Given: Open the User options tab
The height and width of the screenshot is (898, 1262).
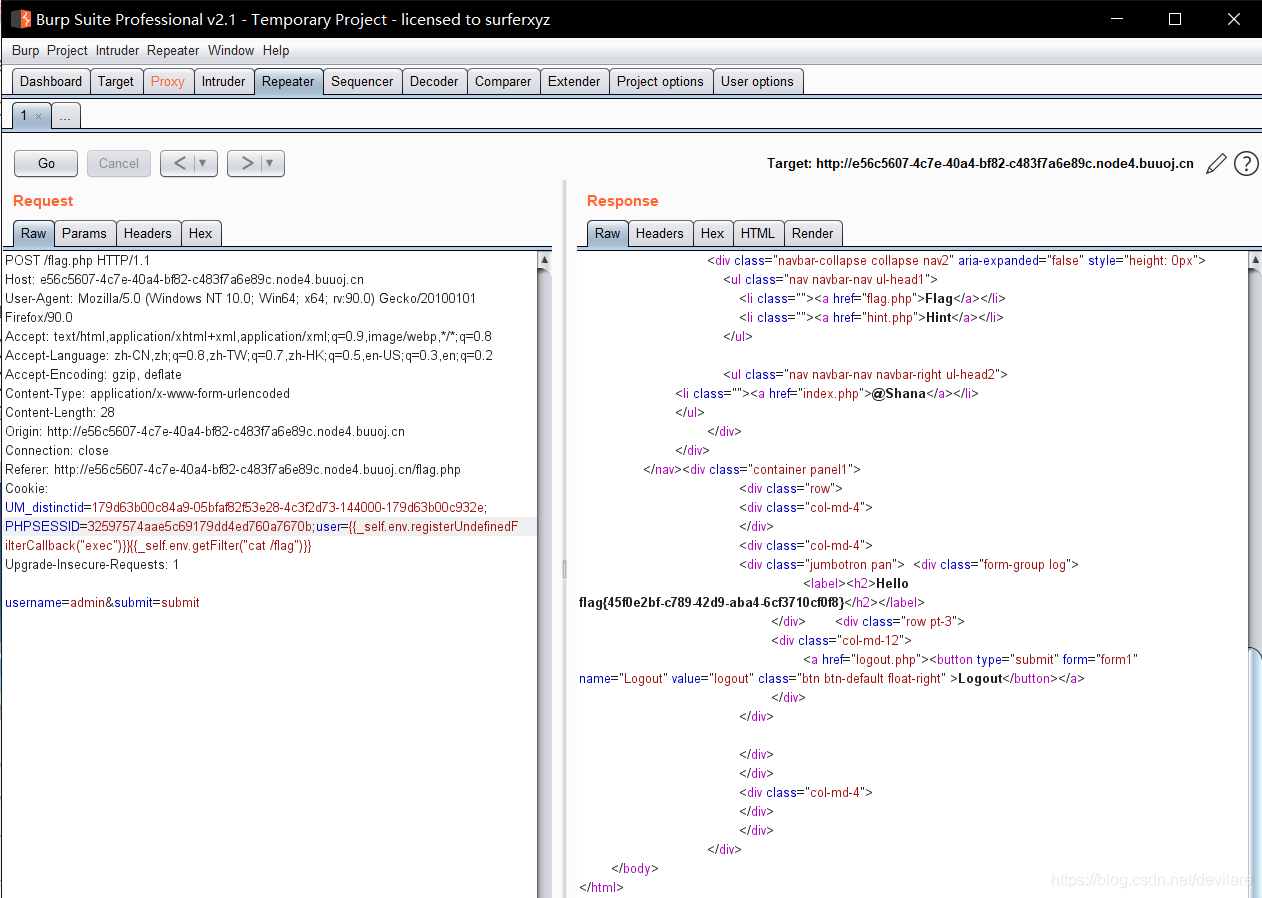Looking at the screenshot, I should pos(757,82).
